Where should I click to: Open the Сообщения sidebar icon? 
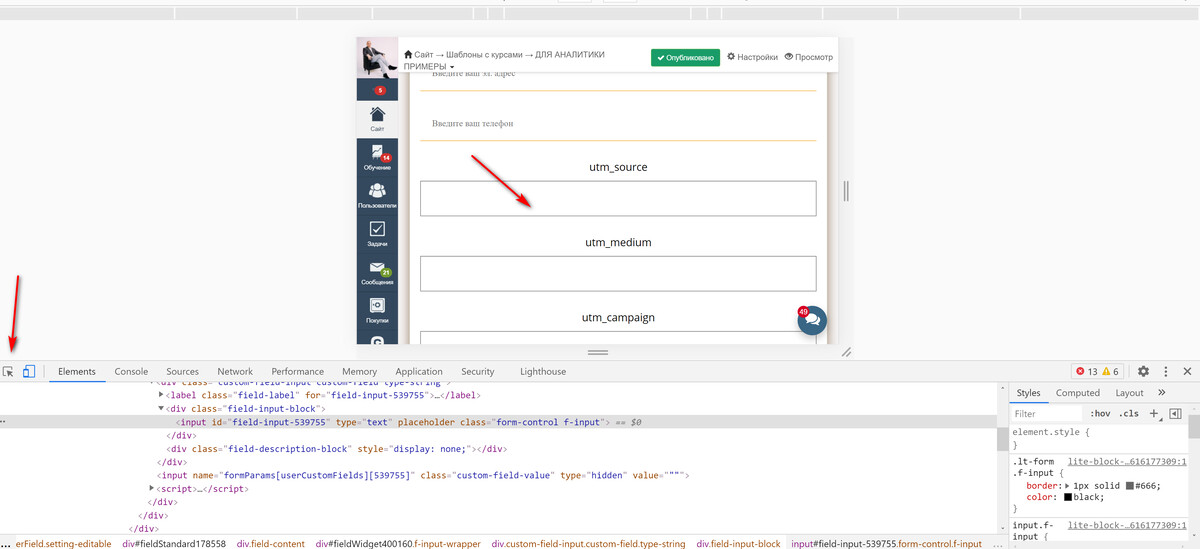(x=377, y=272)
